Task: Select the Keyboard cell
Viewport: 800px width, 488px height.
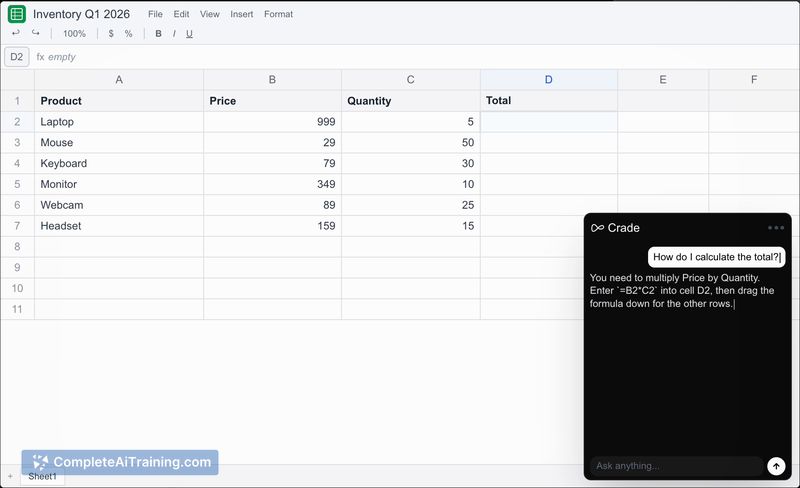Action: [119, 163]
